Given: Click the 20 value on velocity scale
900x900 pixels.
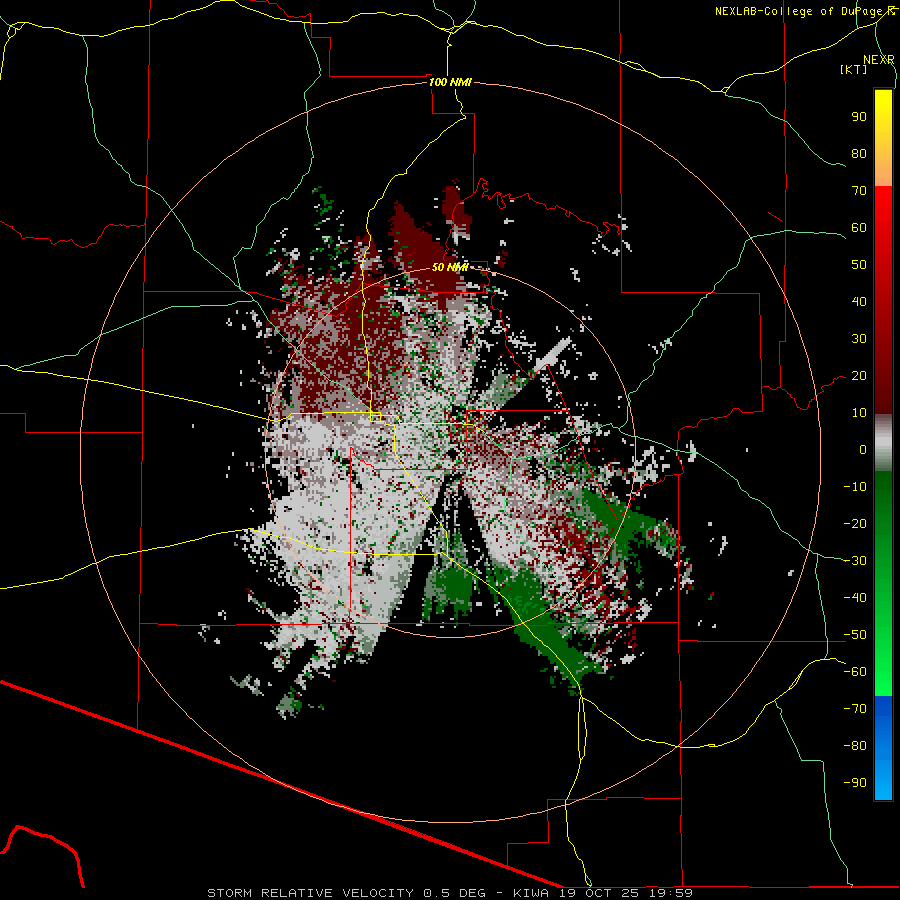Looking at the screenshot, I should tap(859, 375).
